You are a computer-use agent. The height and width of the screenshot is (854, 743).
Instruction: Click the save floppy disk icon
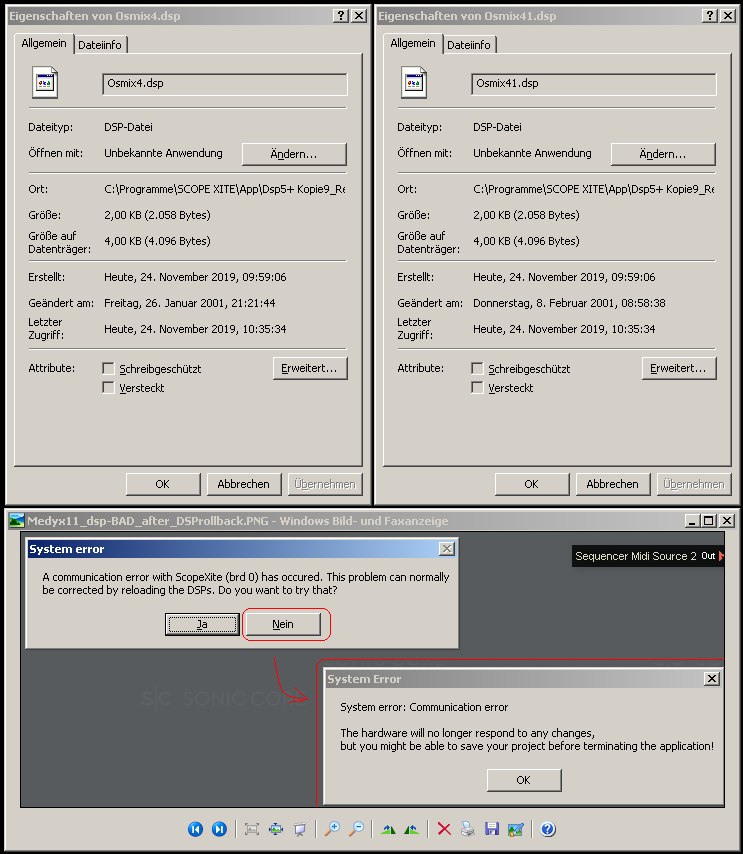(491, 829)
